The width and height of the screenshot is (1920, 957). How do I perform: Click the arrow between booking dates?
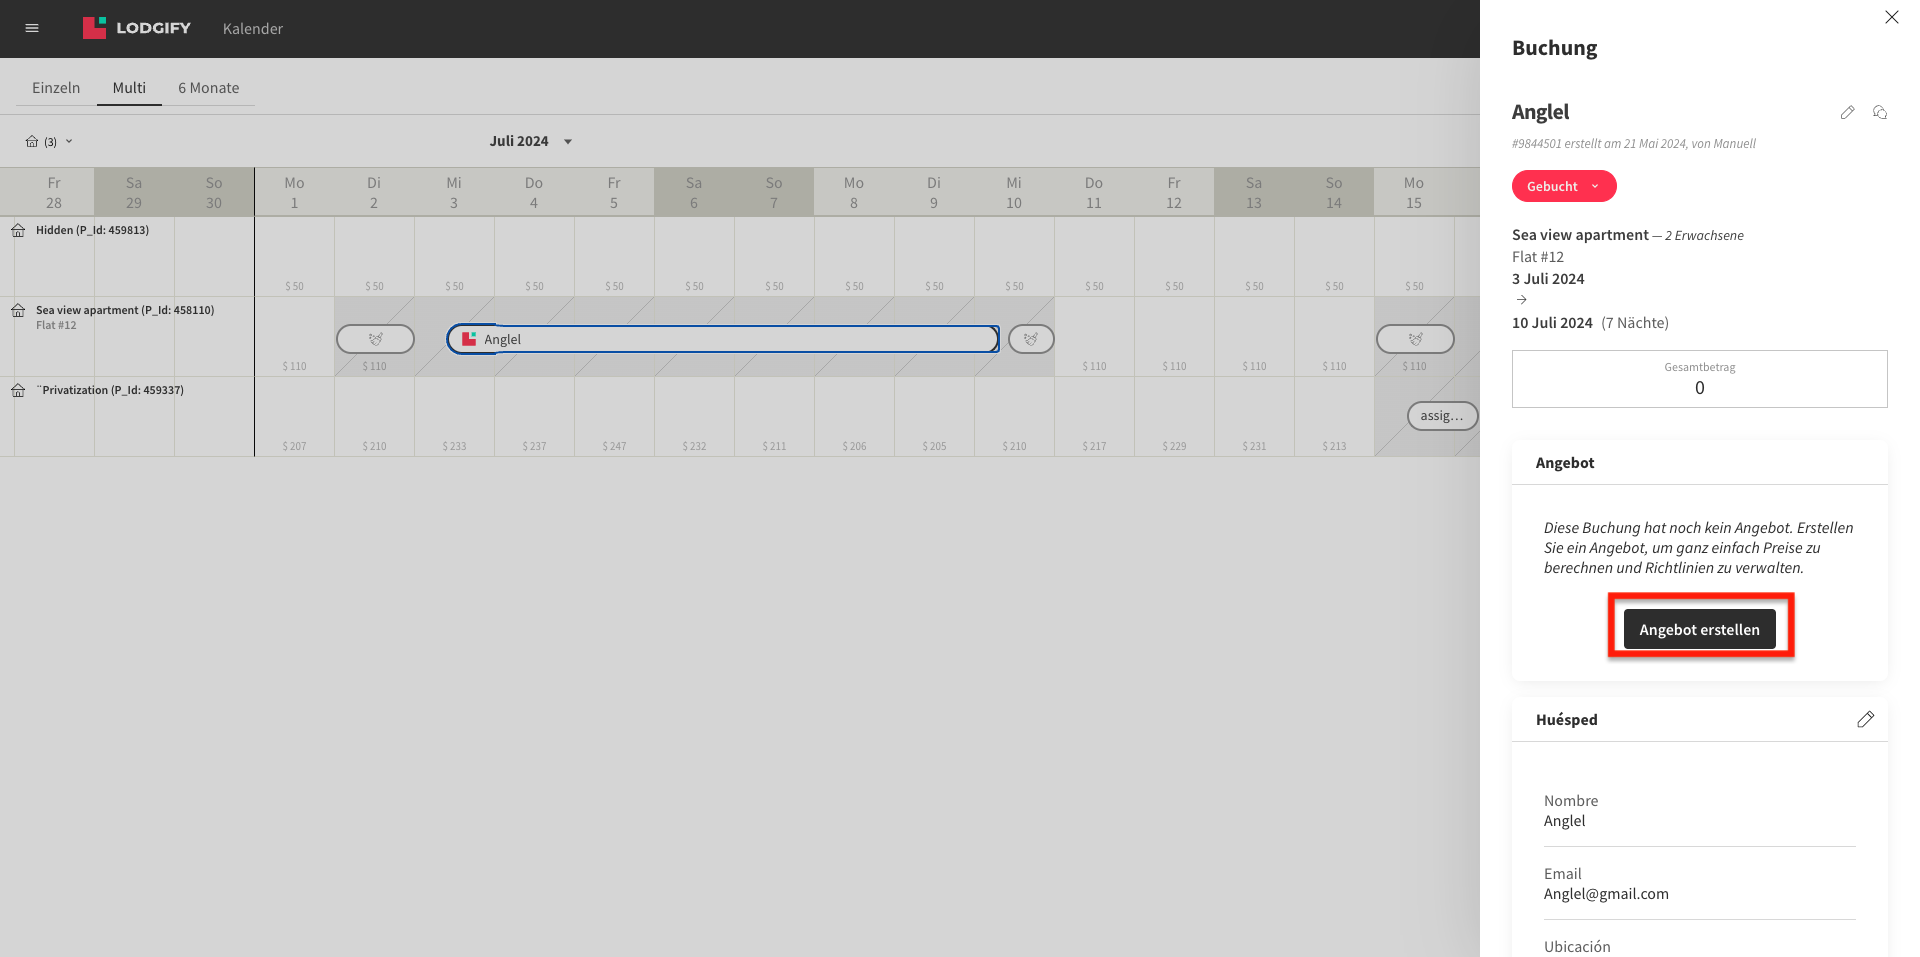click(x=1521, y=300)
